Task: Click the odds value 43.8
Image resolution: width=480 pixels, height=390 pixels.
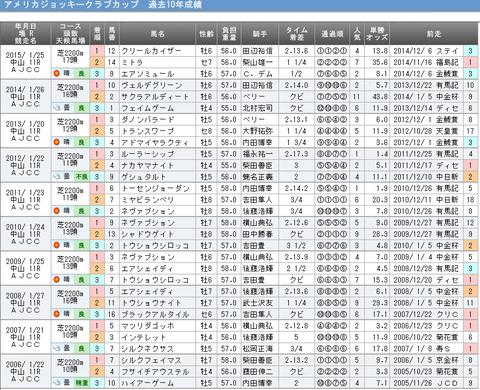Action: tap(380, 97)
